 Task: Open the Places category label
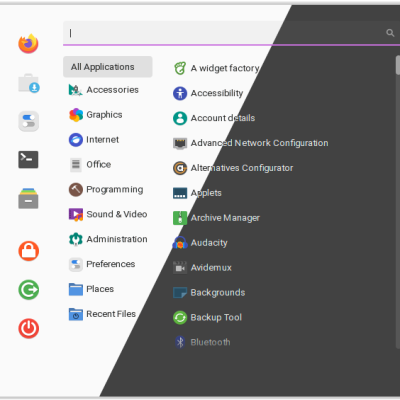(x=100, y=289)
